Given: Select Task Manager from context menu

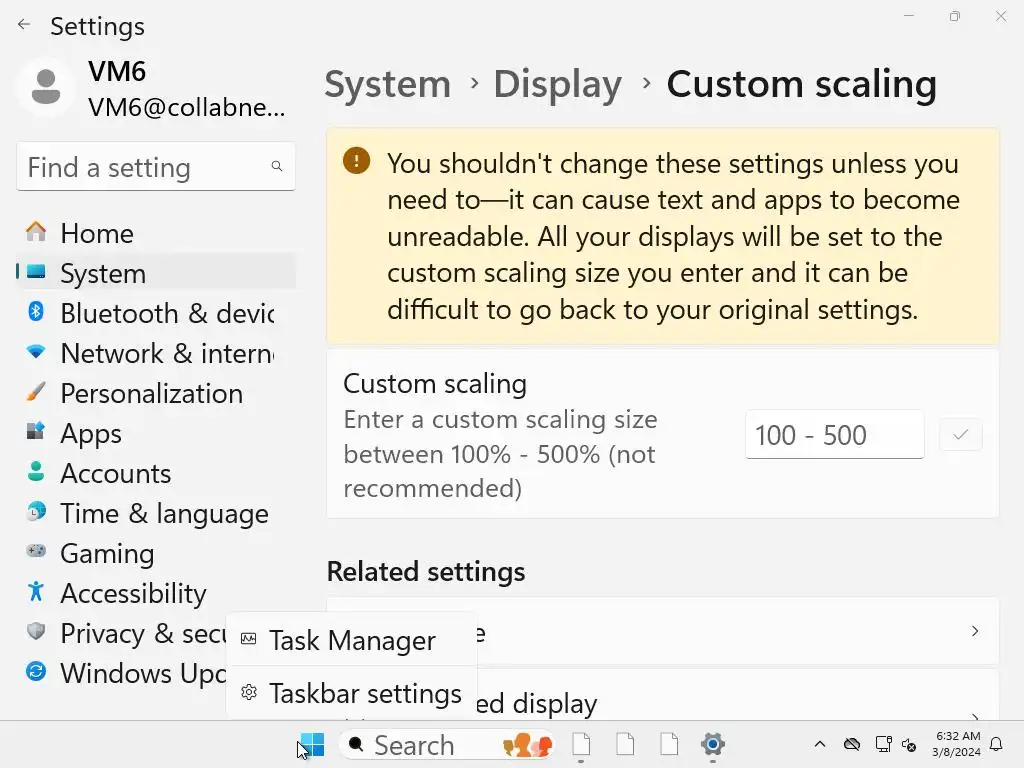Looking at the screenshot, I should pos(351,640).
